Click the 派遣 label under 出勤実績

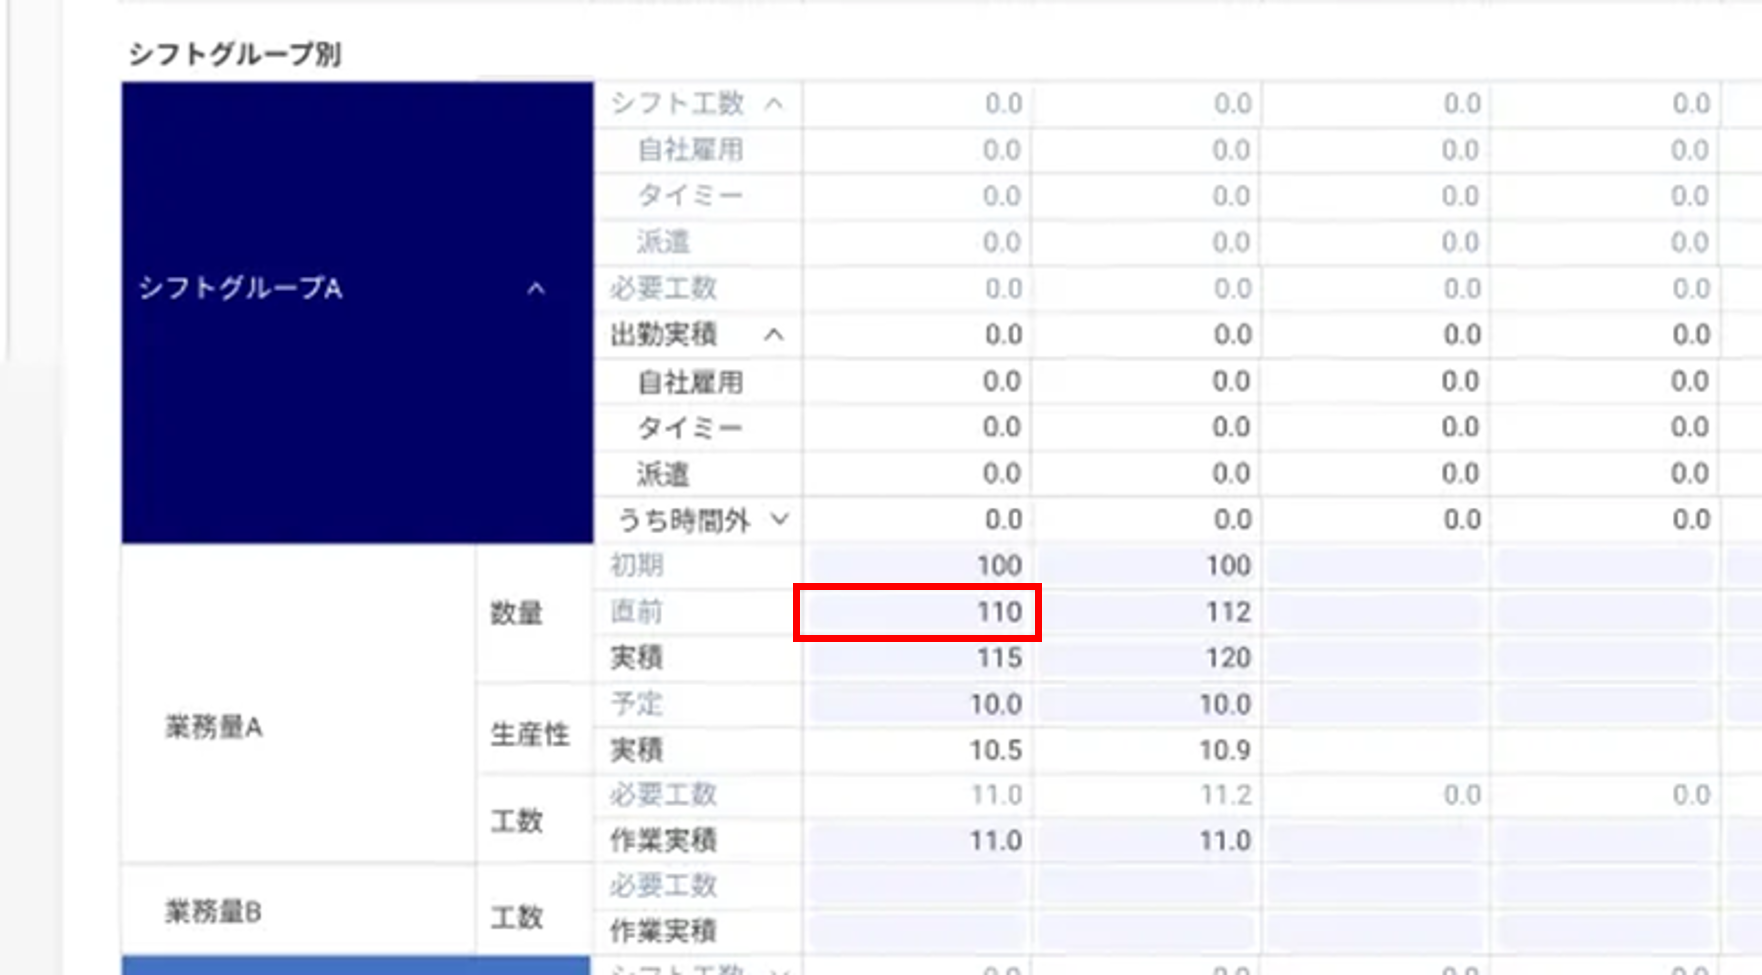(x=663, y=474)
